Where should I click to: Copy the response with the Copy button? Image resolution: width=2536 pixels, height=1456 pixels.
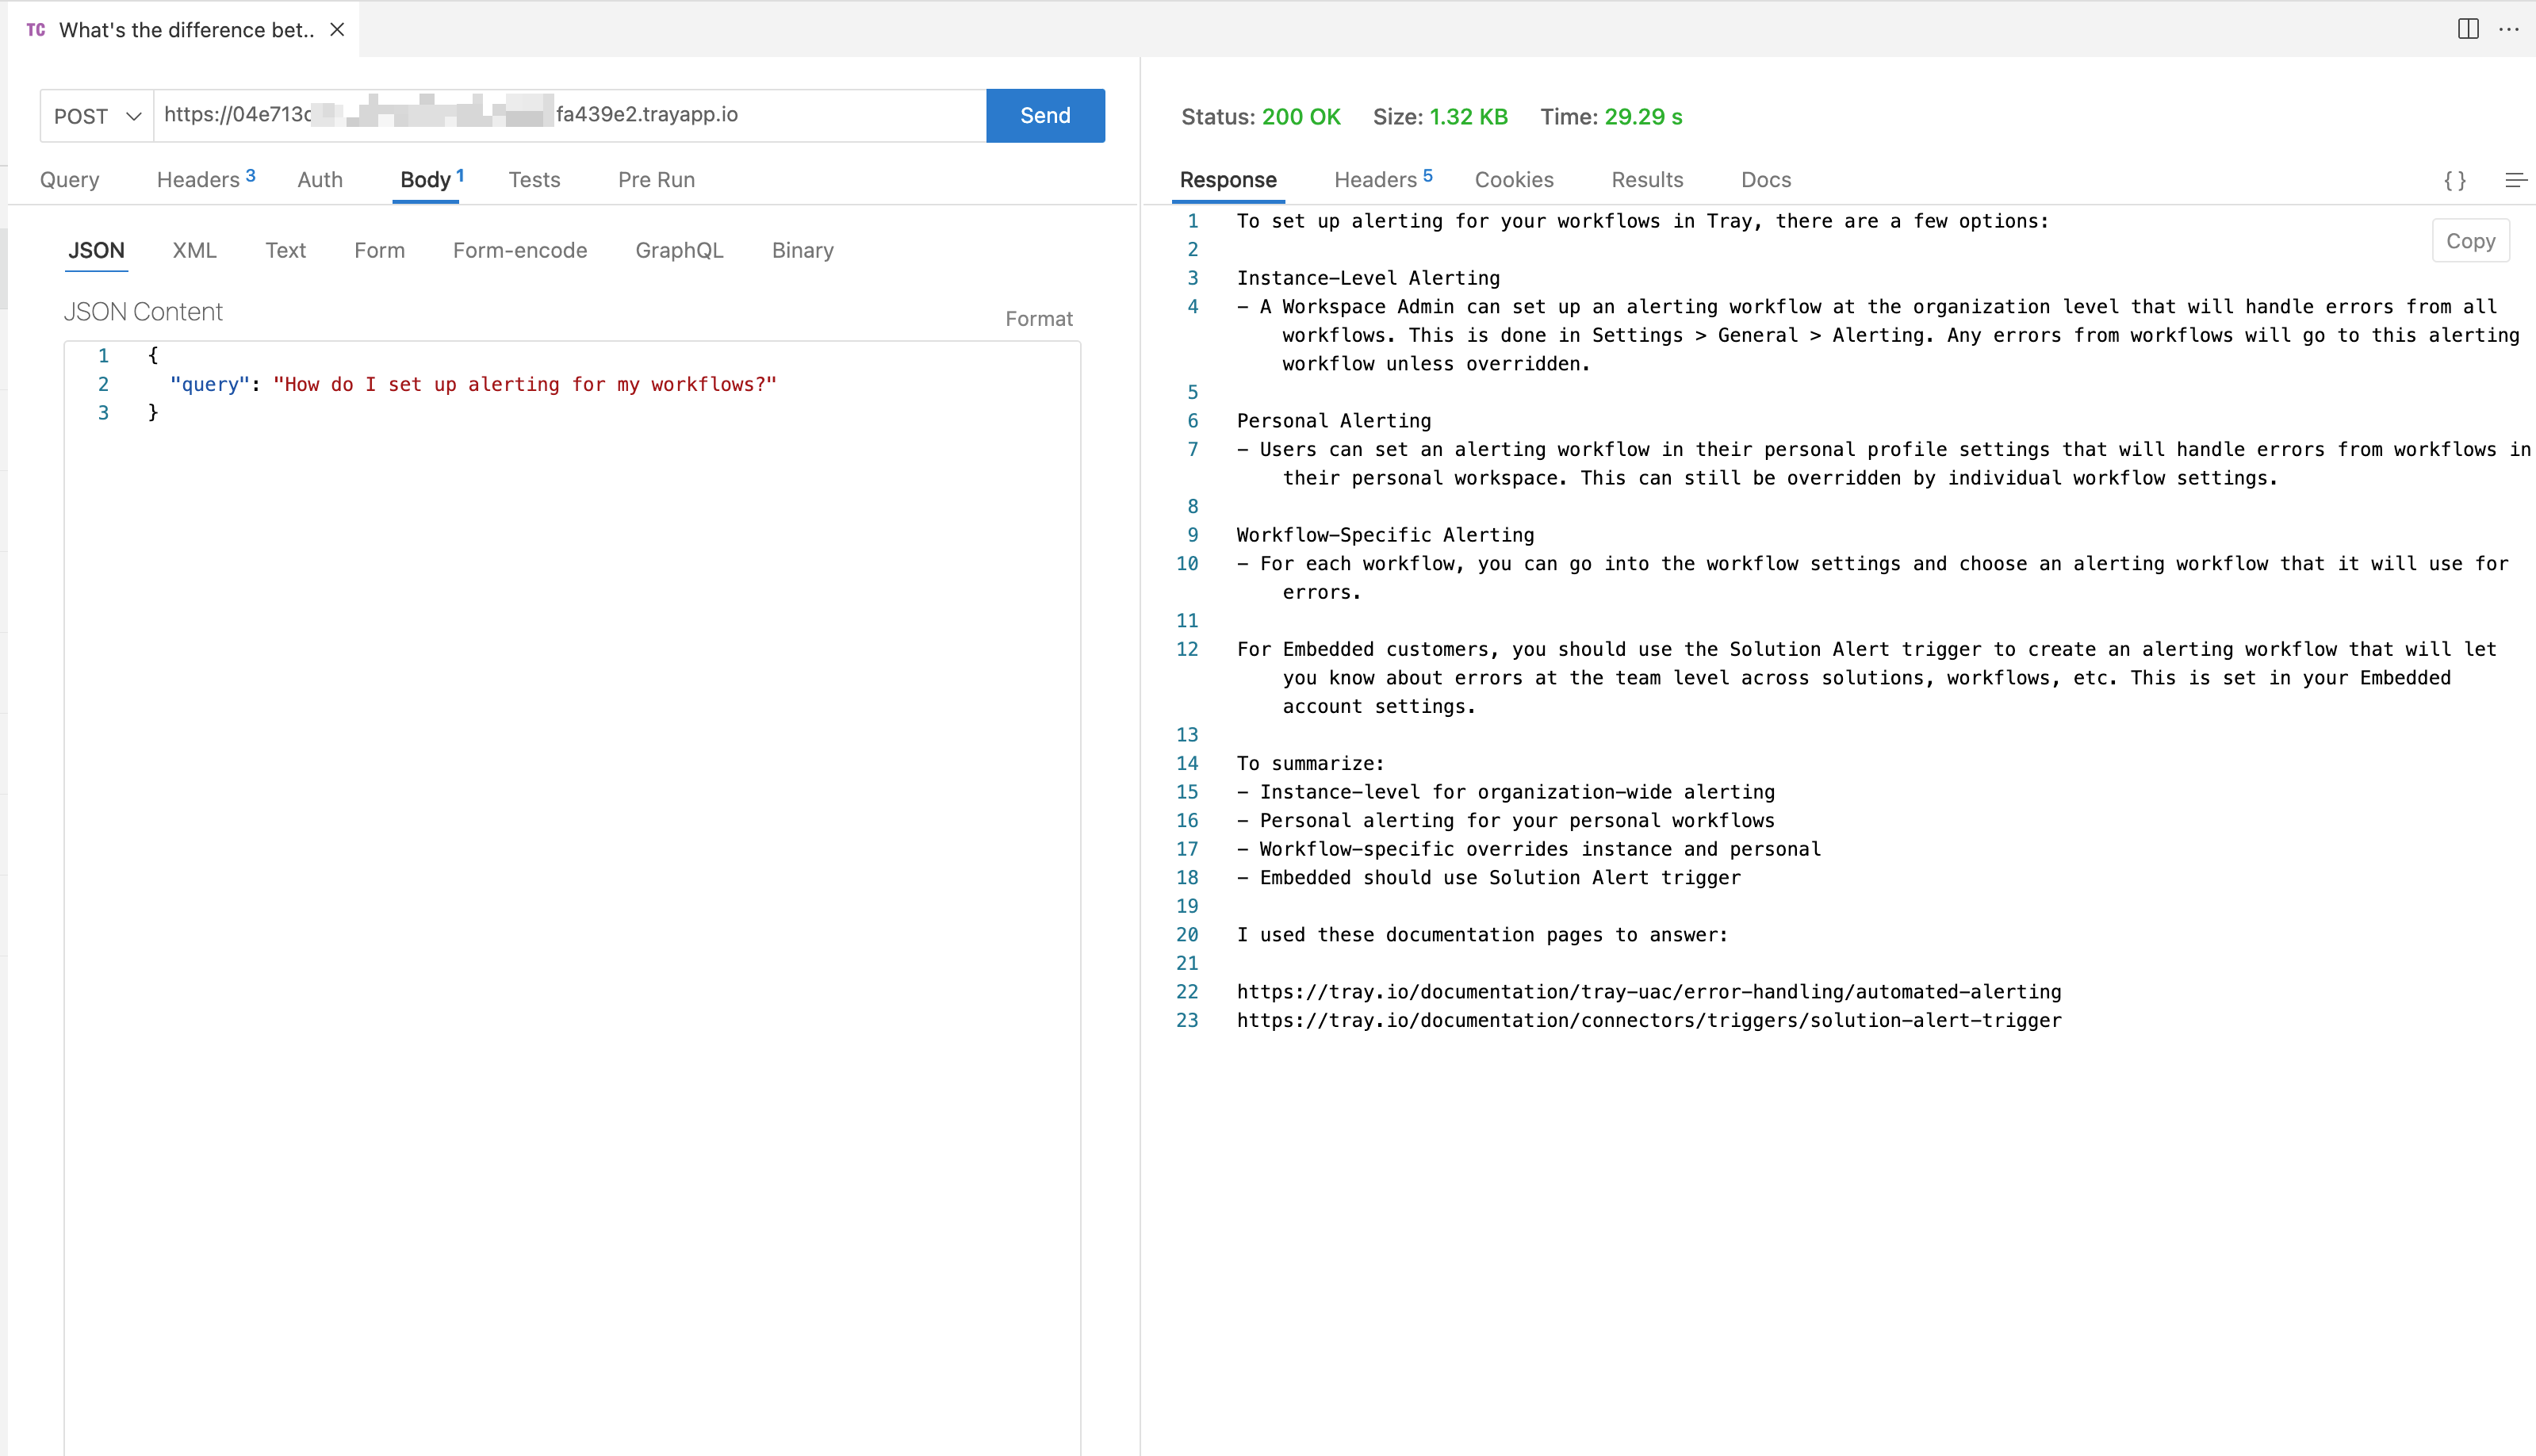(x=2470, y=240)
